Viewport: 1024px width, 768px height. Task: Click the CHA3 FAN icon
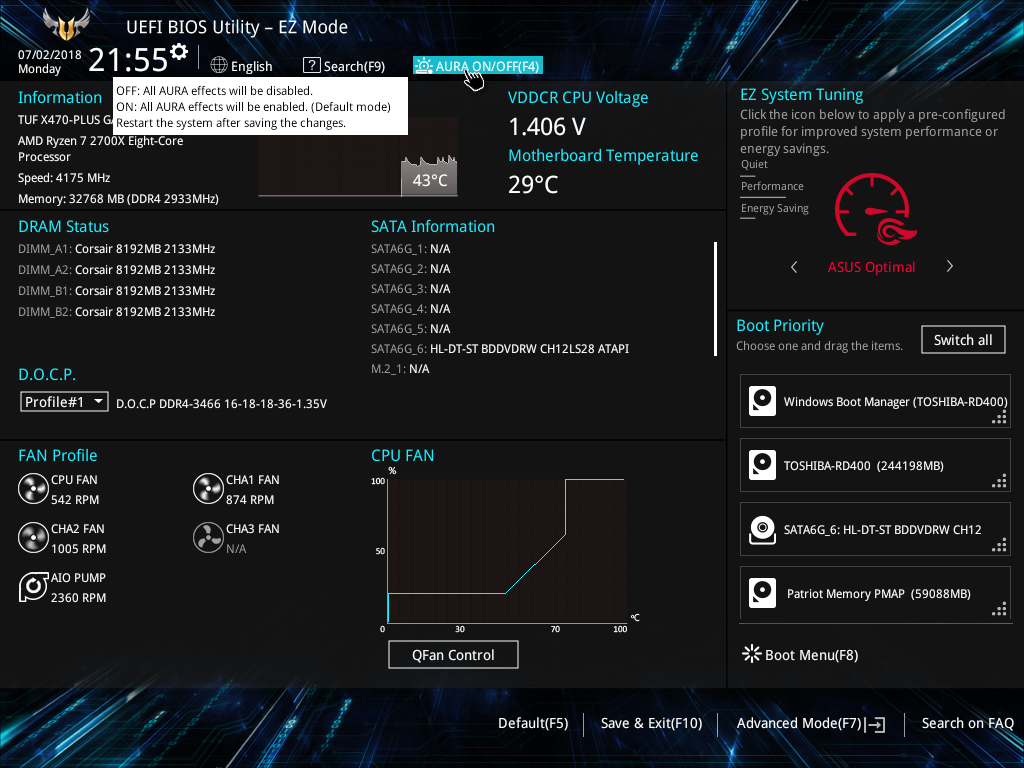click(x=208, y=537)
